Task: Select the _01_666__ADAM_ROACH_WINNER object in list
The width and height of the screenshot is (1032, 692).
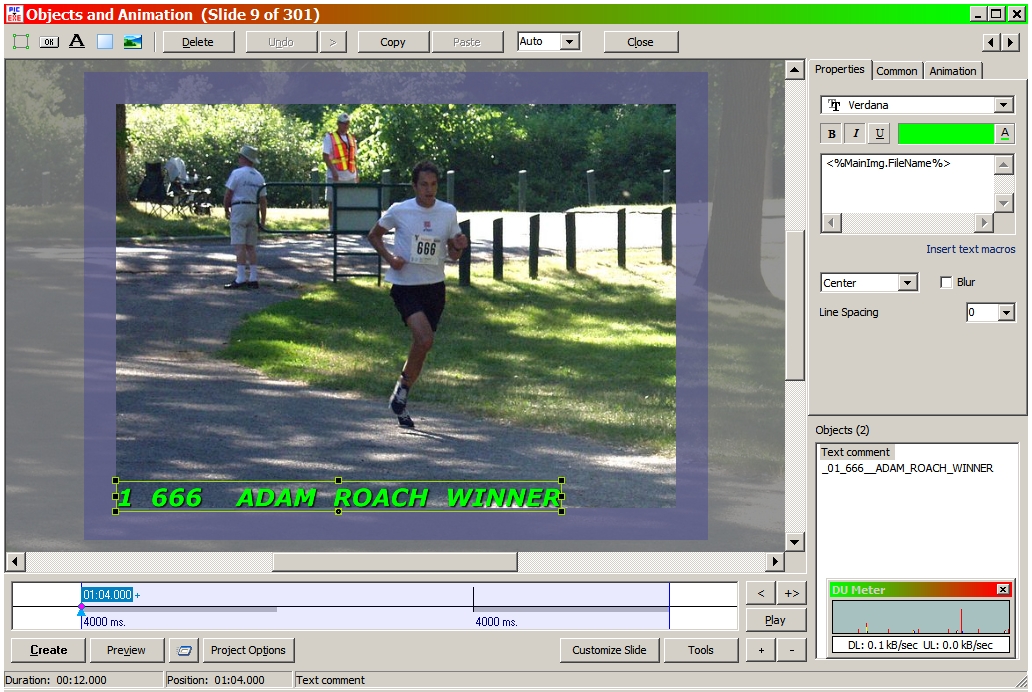Action: [907, 468]
